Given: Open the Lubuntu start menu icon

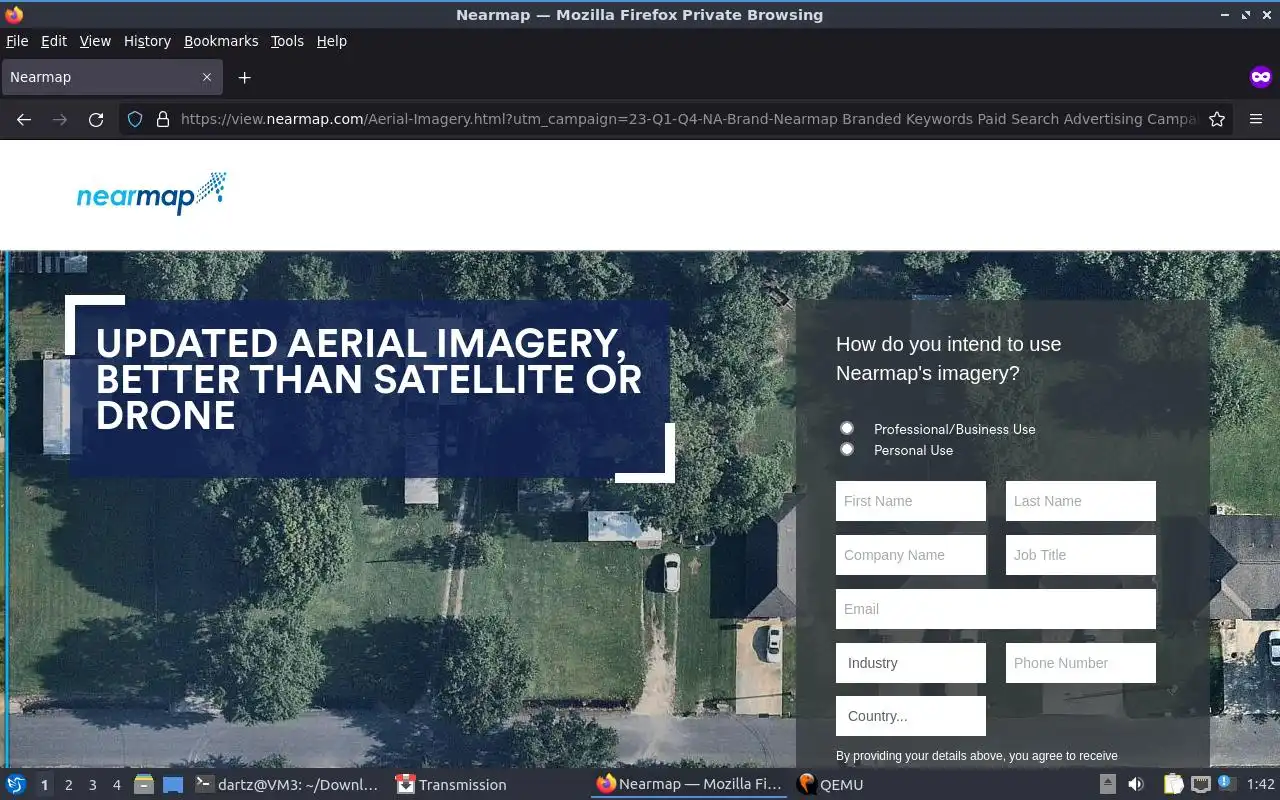Looking at the screenshot, I should point(16,785).
